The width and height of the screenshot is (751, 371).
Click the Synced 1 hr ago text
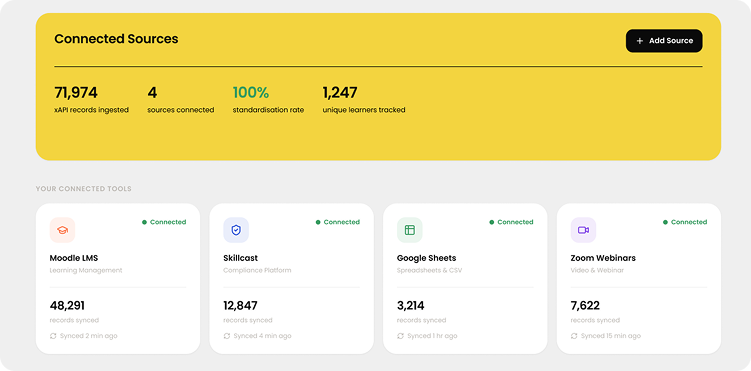pos(432,336)
